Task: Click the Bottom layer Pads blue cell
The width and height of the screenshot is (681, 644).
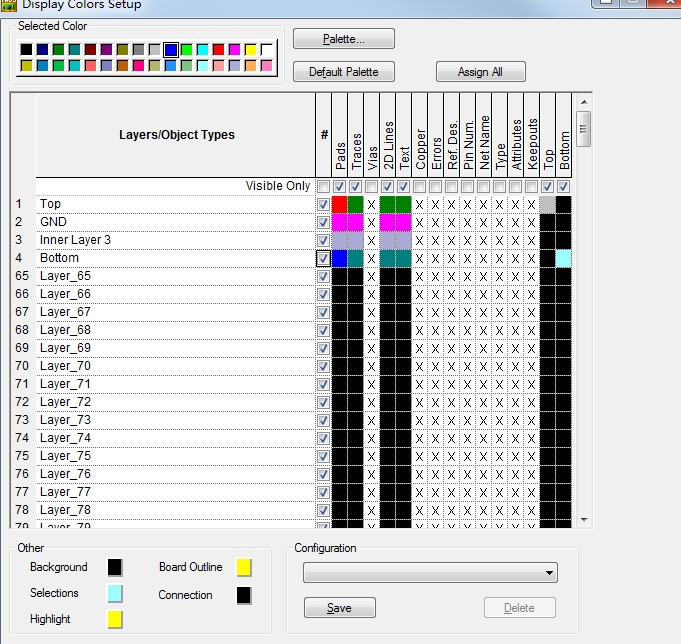Action: click(x=339, y=258)
